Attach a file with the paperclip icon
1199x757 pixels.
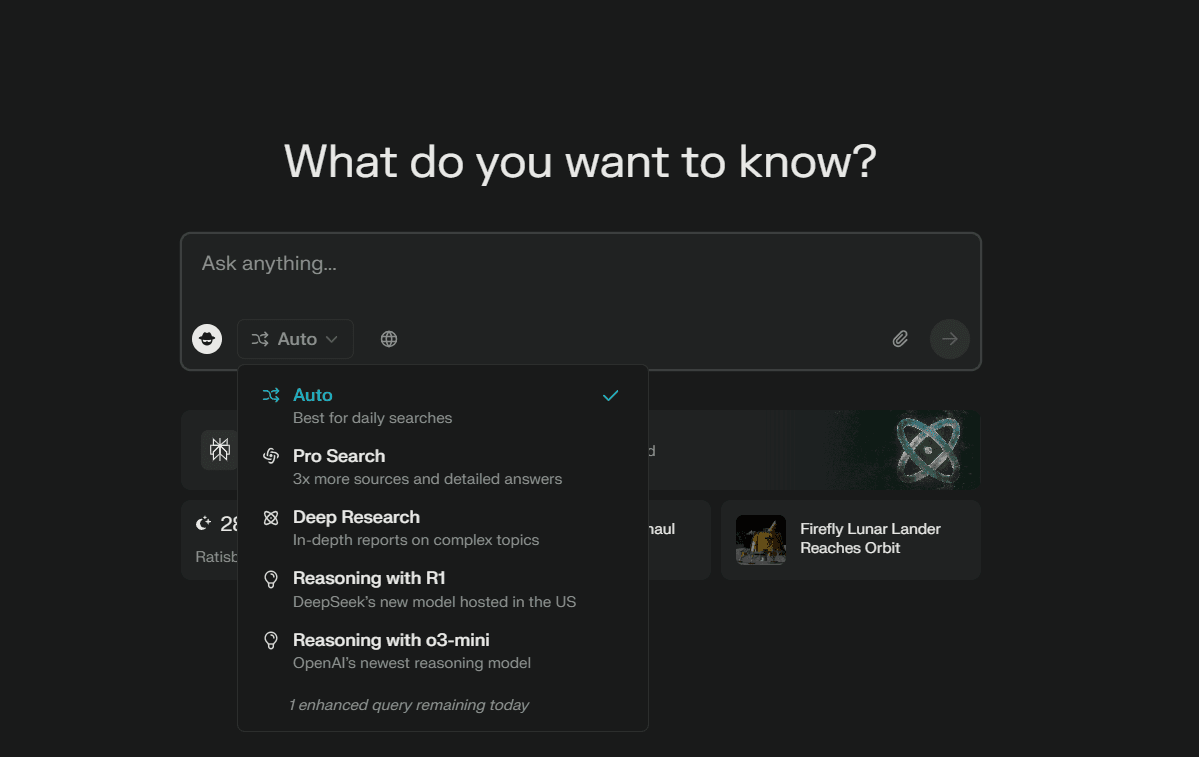point(900,339)
